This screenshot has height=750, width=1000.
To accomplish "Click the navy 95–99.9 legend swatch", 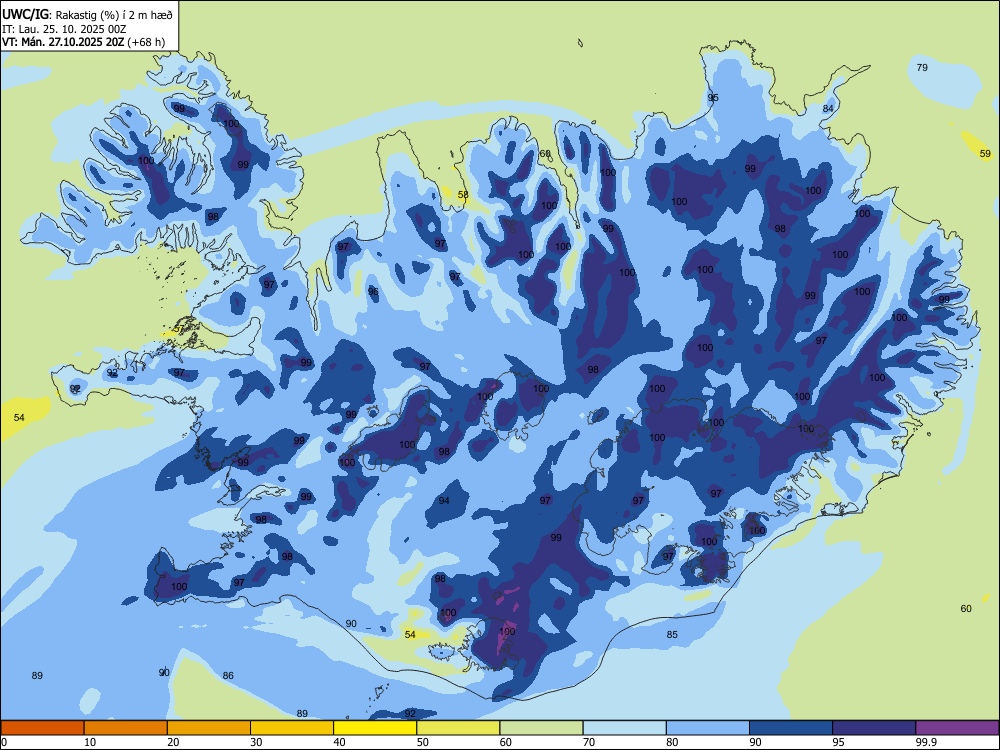I will click(x=874, y=728).
